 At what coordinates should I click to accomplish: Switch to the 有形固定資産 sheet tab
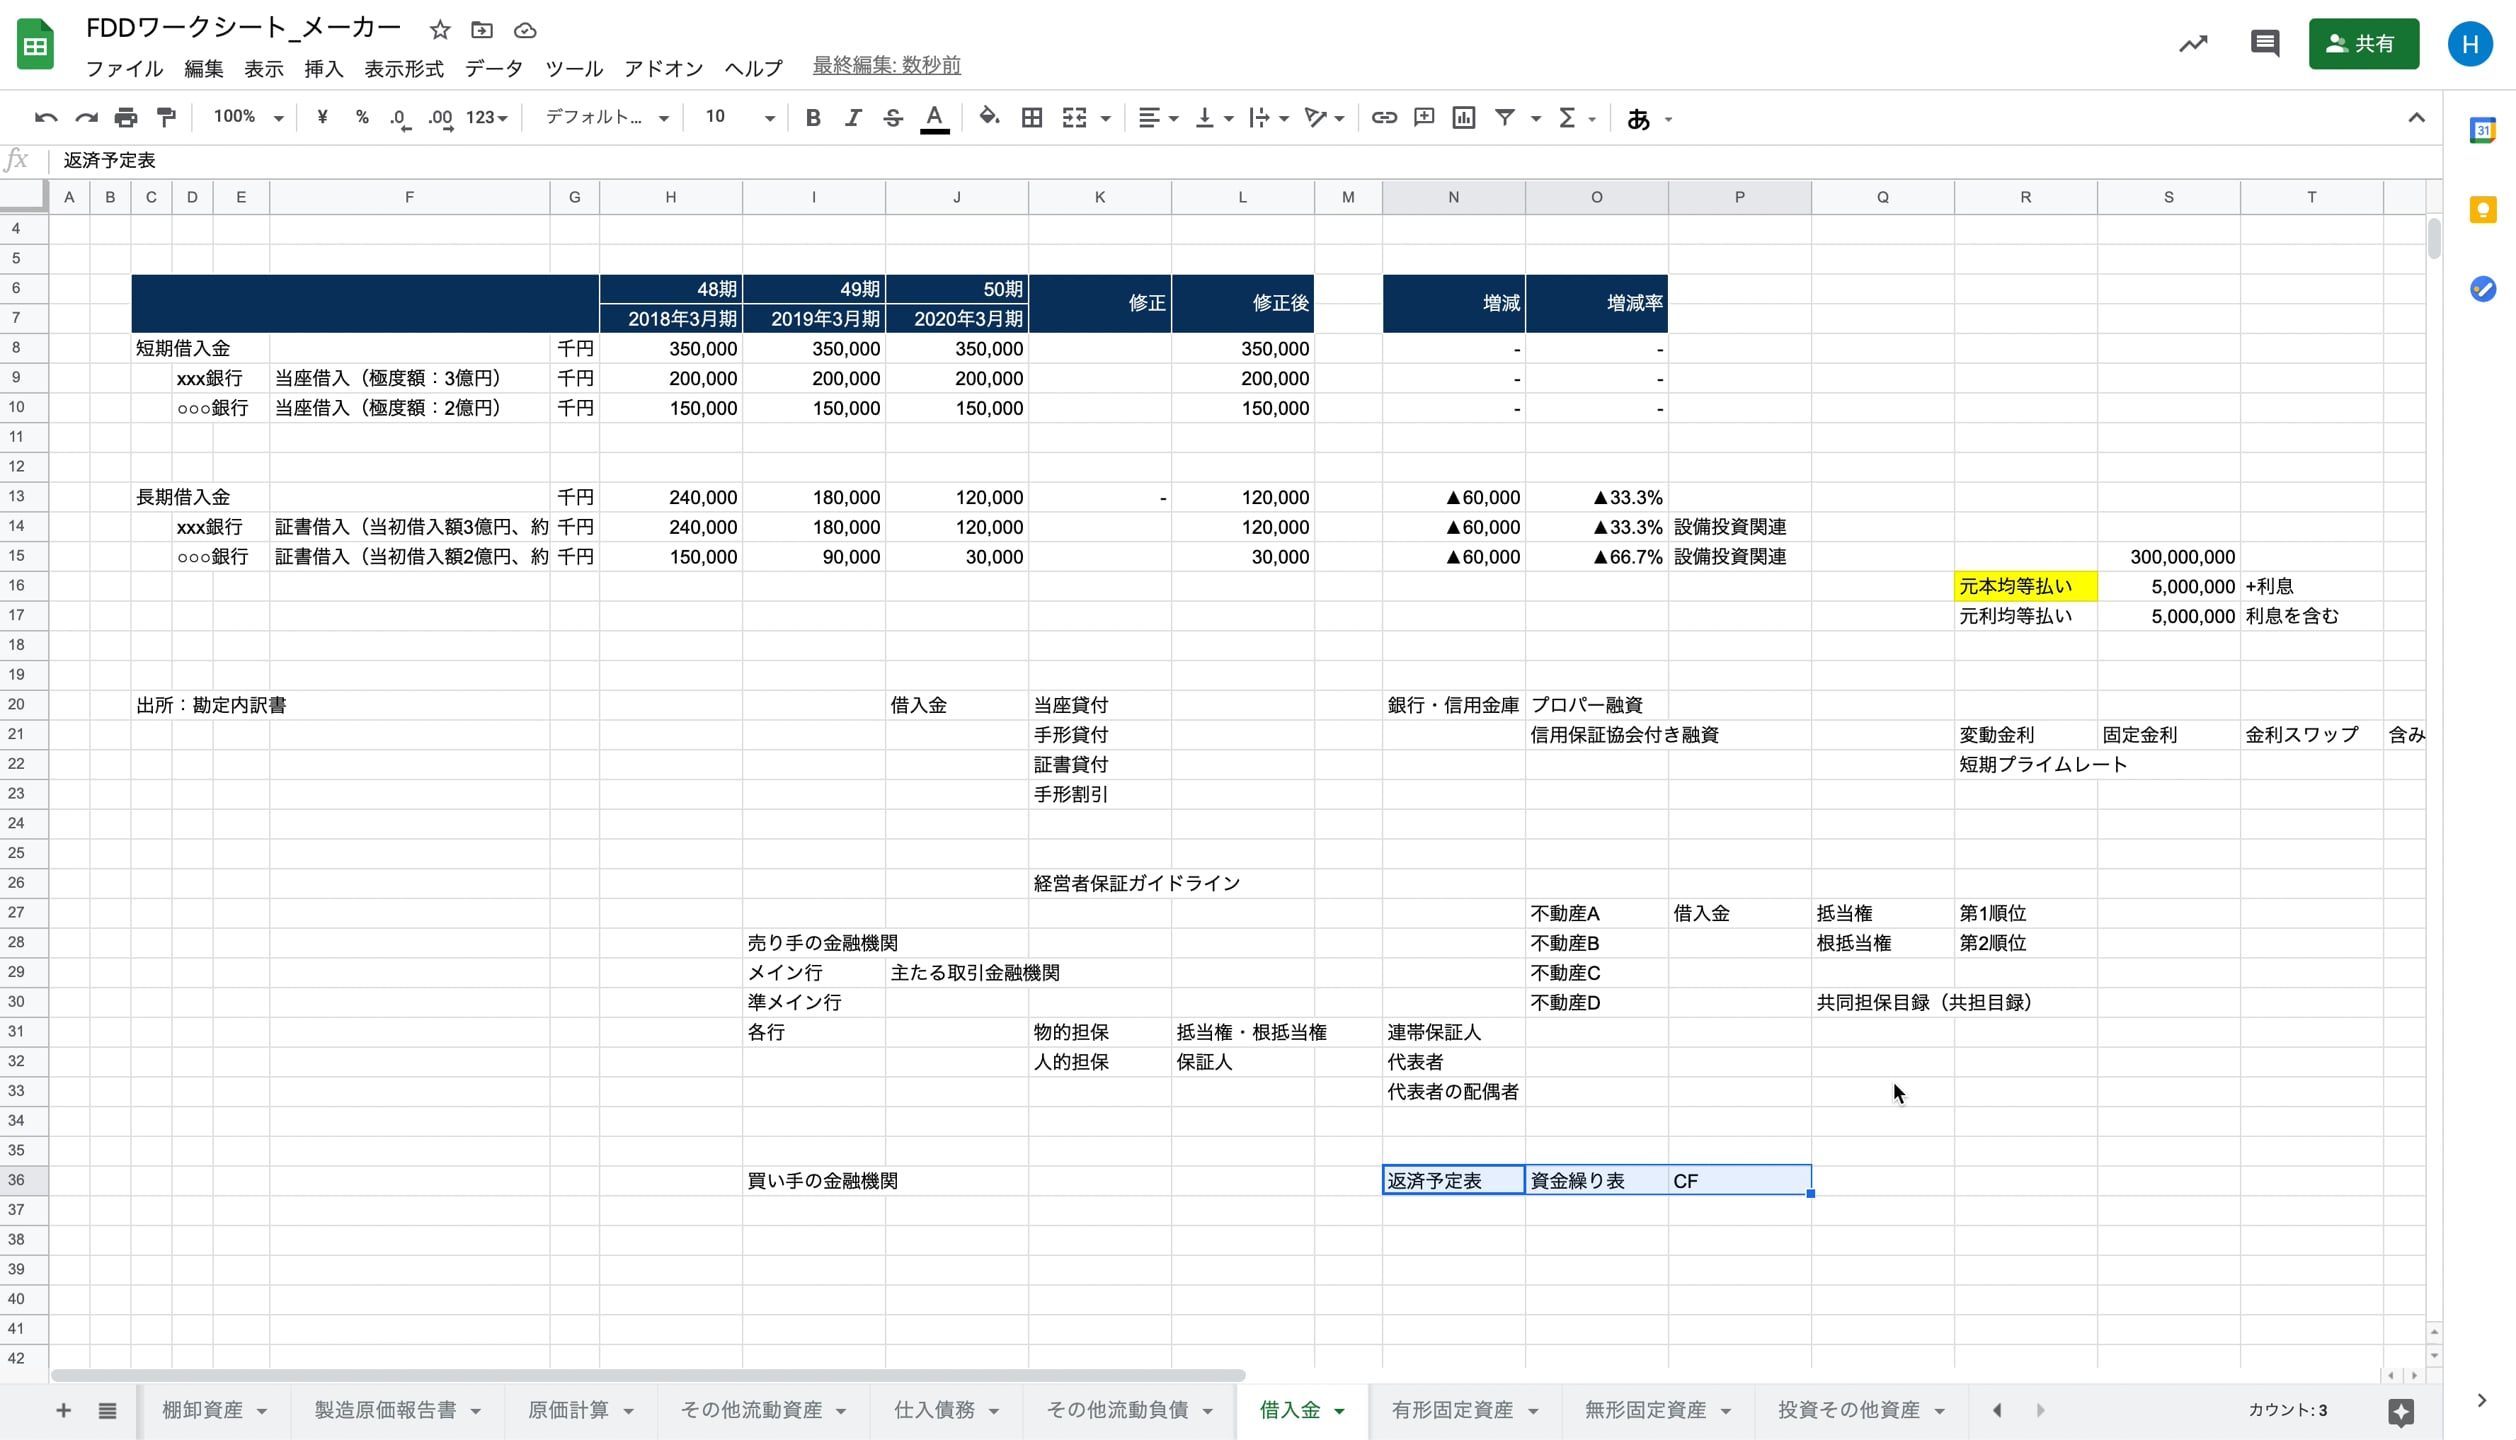click(x=1452, y=1410)
